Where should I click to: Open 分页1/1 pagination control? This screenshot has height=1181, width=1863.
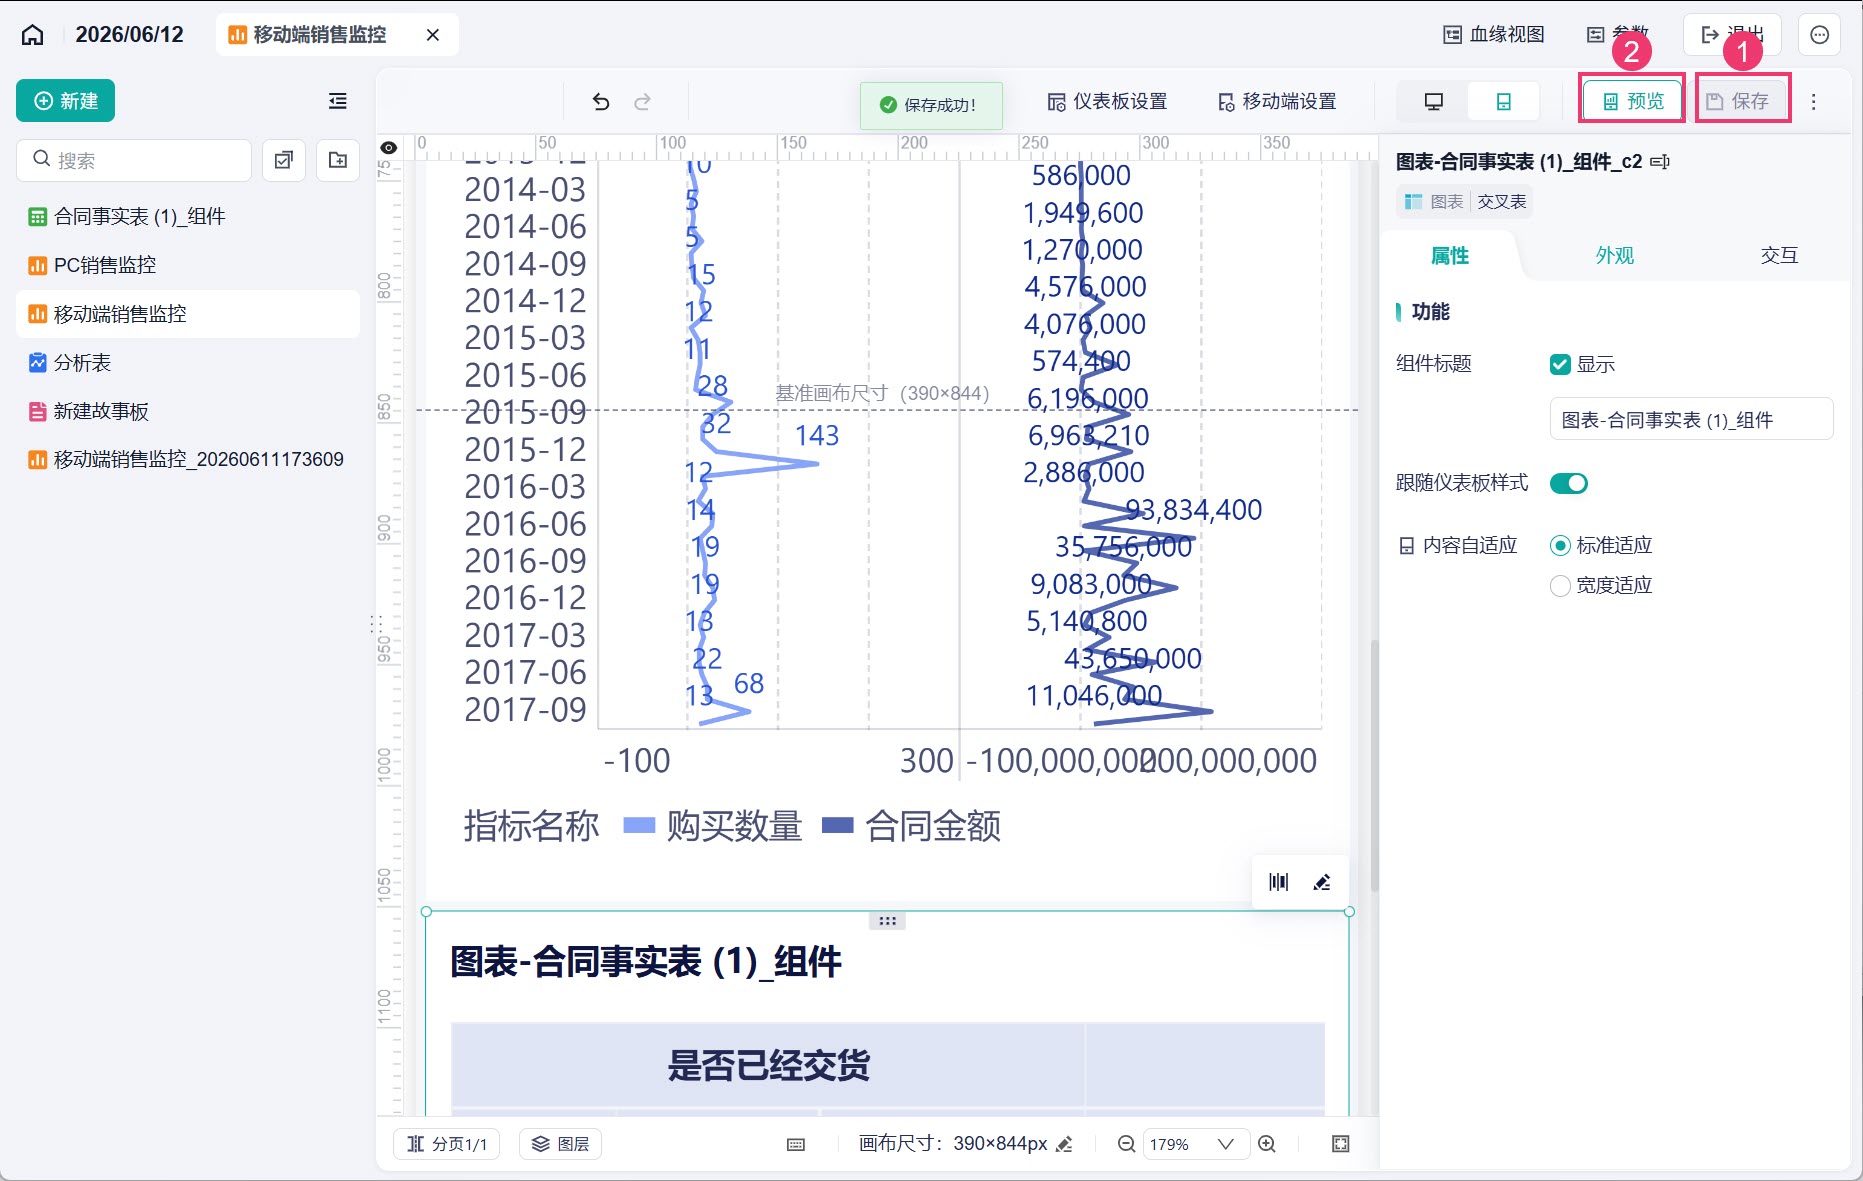[x=446, y=1144]
